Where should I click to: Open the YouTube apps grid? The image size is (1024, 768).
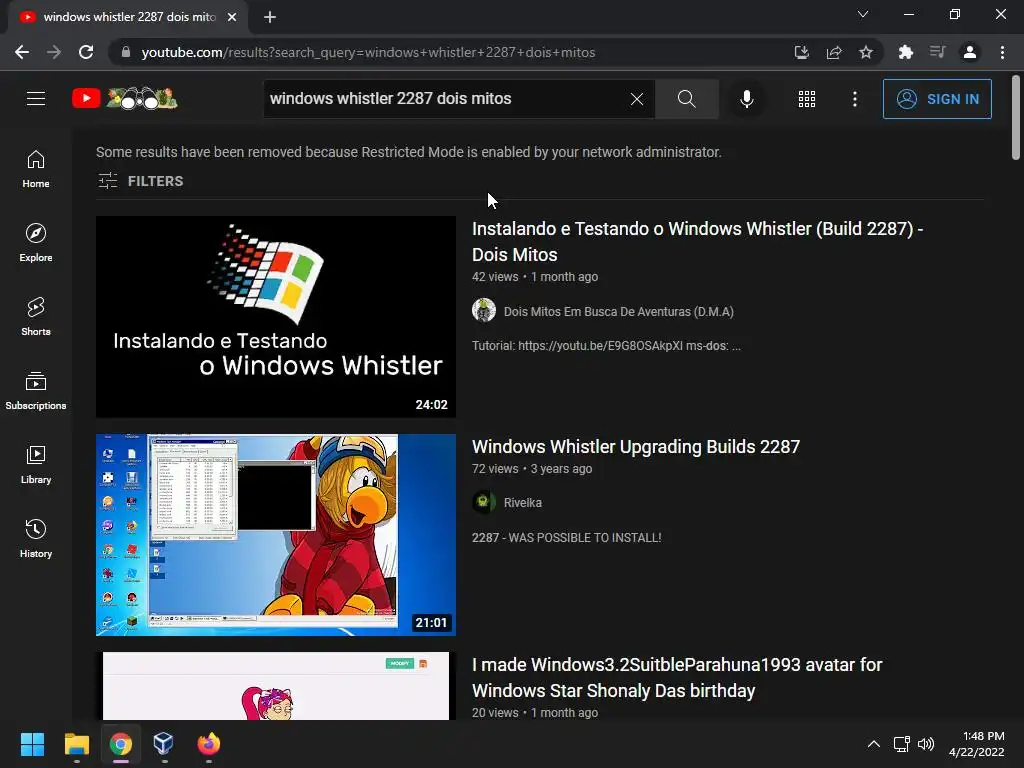point(807,99)
